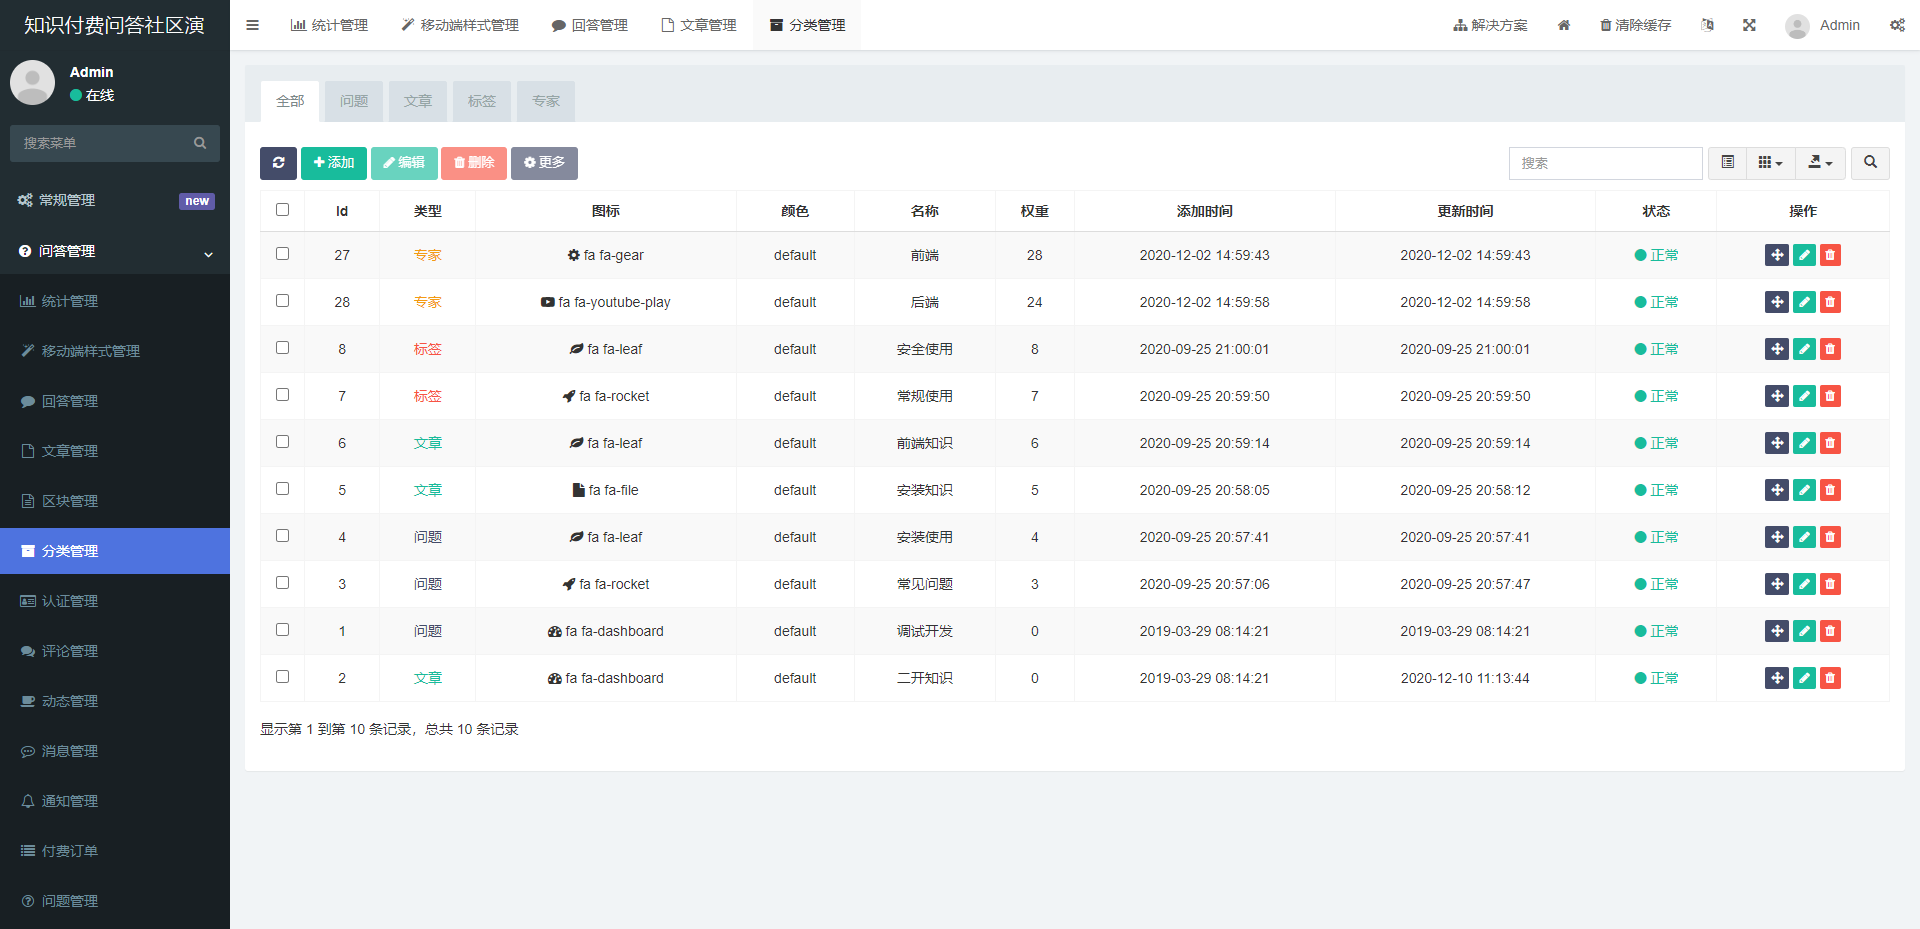Toggle fullscreen using the expand icon

pyautogui.click(x=1749, y=25)
